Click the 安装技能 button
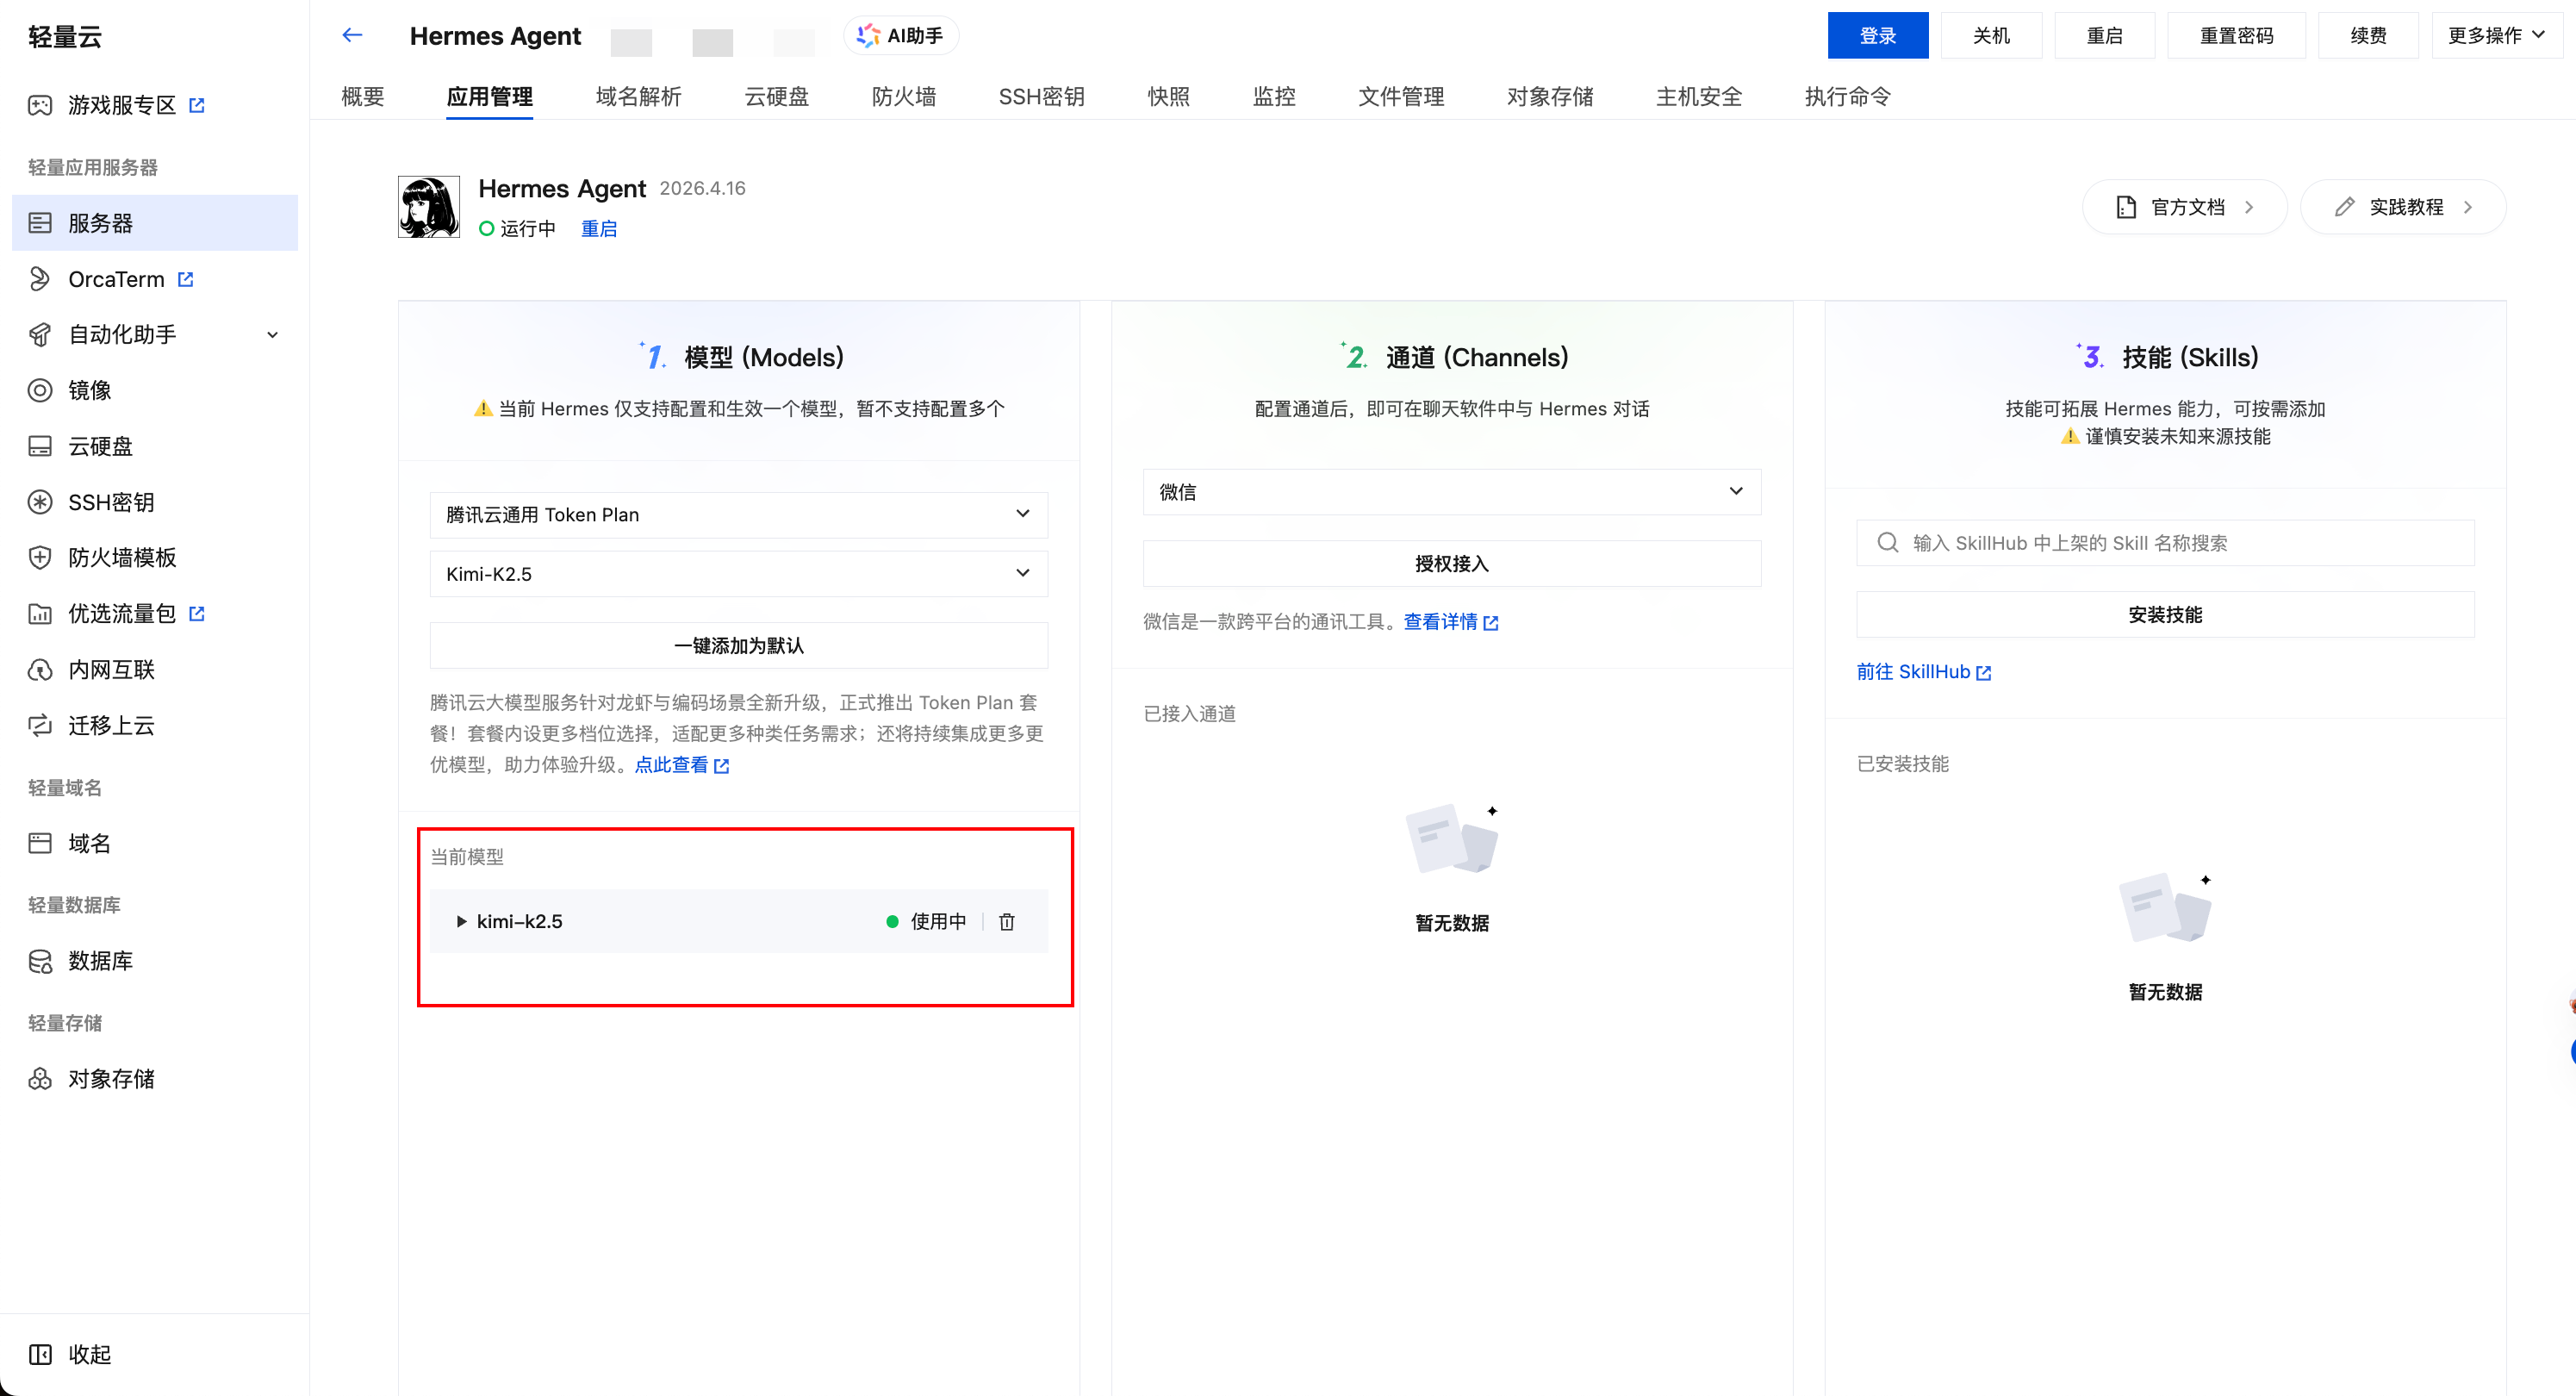The image size is (2576, 1396). click(2165, 614)
